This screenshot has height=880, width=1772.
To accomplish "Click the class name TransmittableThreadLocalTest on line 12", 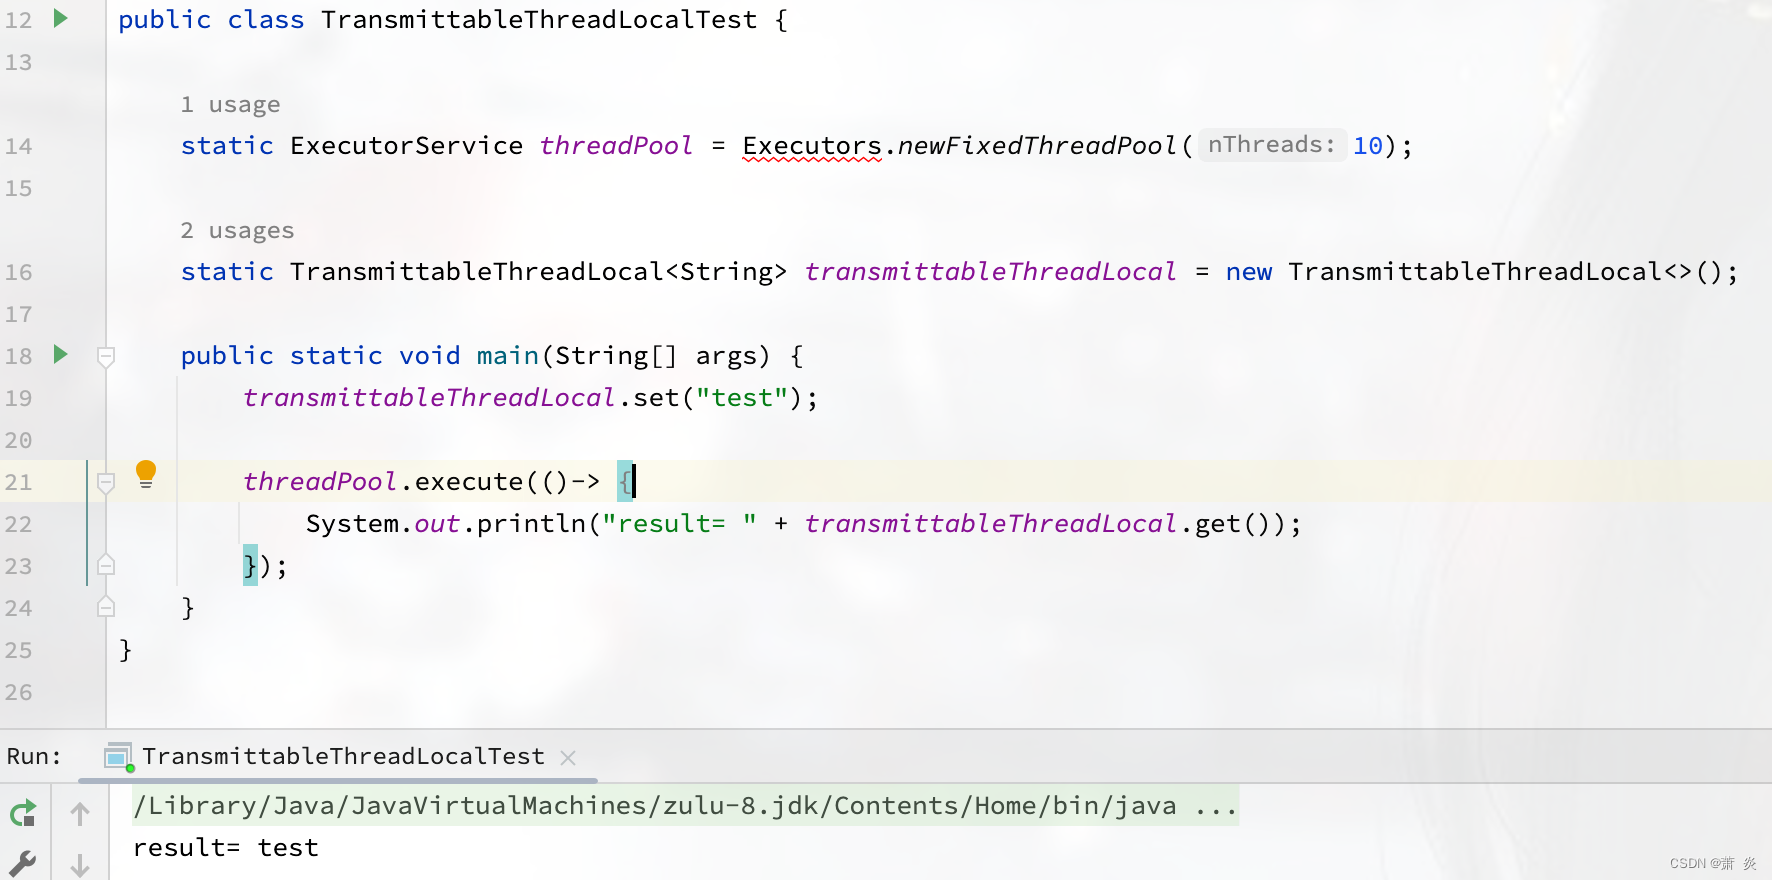I will 539,20.
